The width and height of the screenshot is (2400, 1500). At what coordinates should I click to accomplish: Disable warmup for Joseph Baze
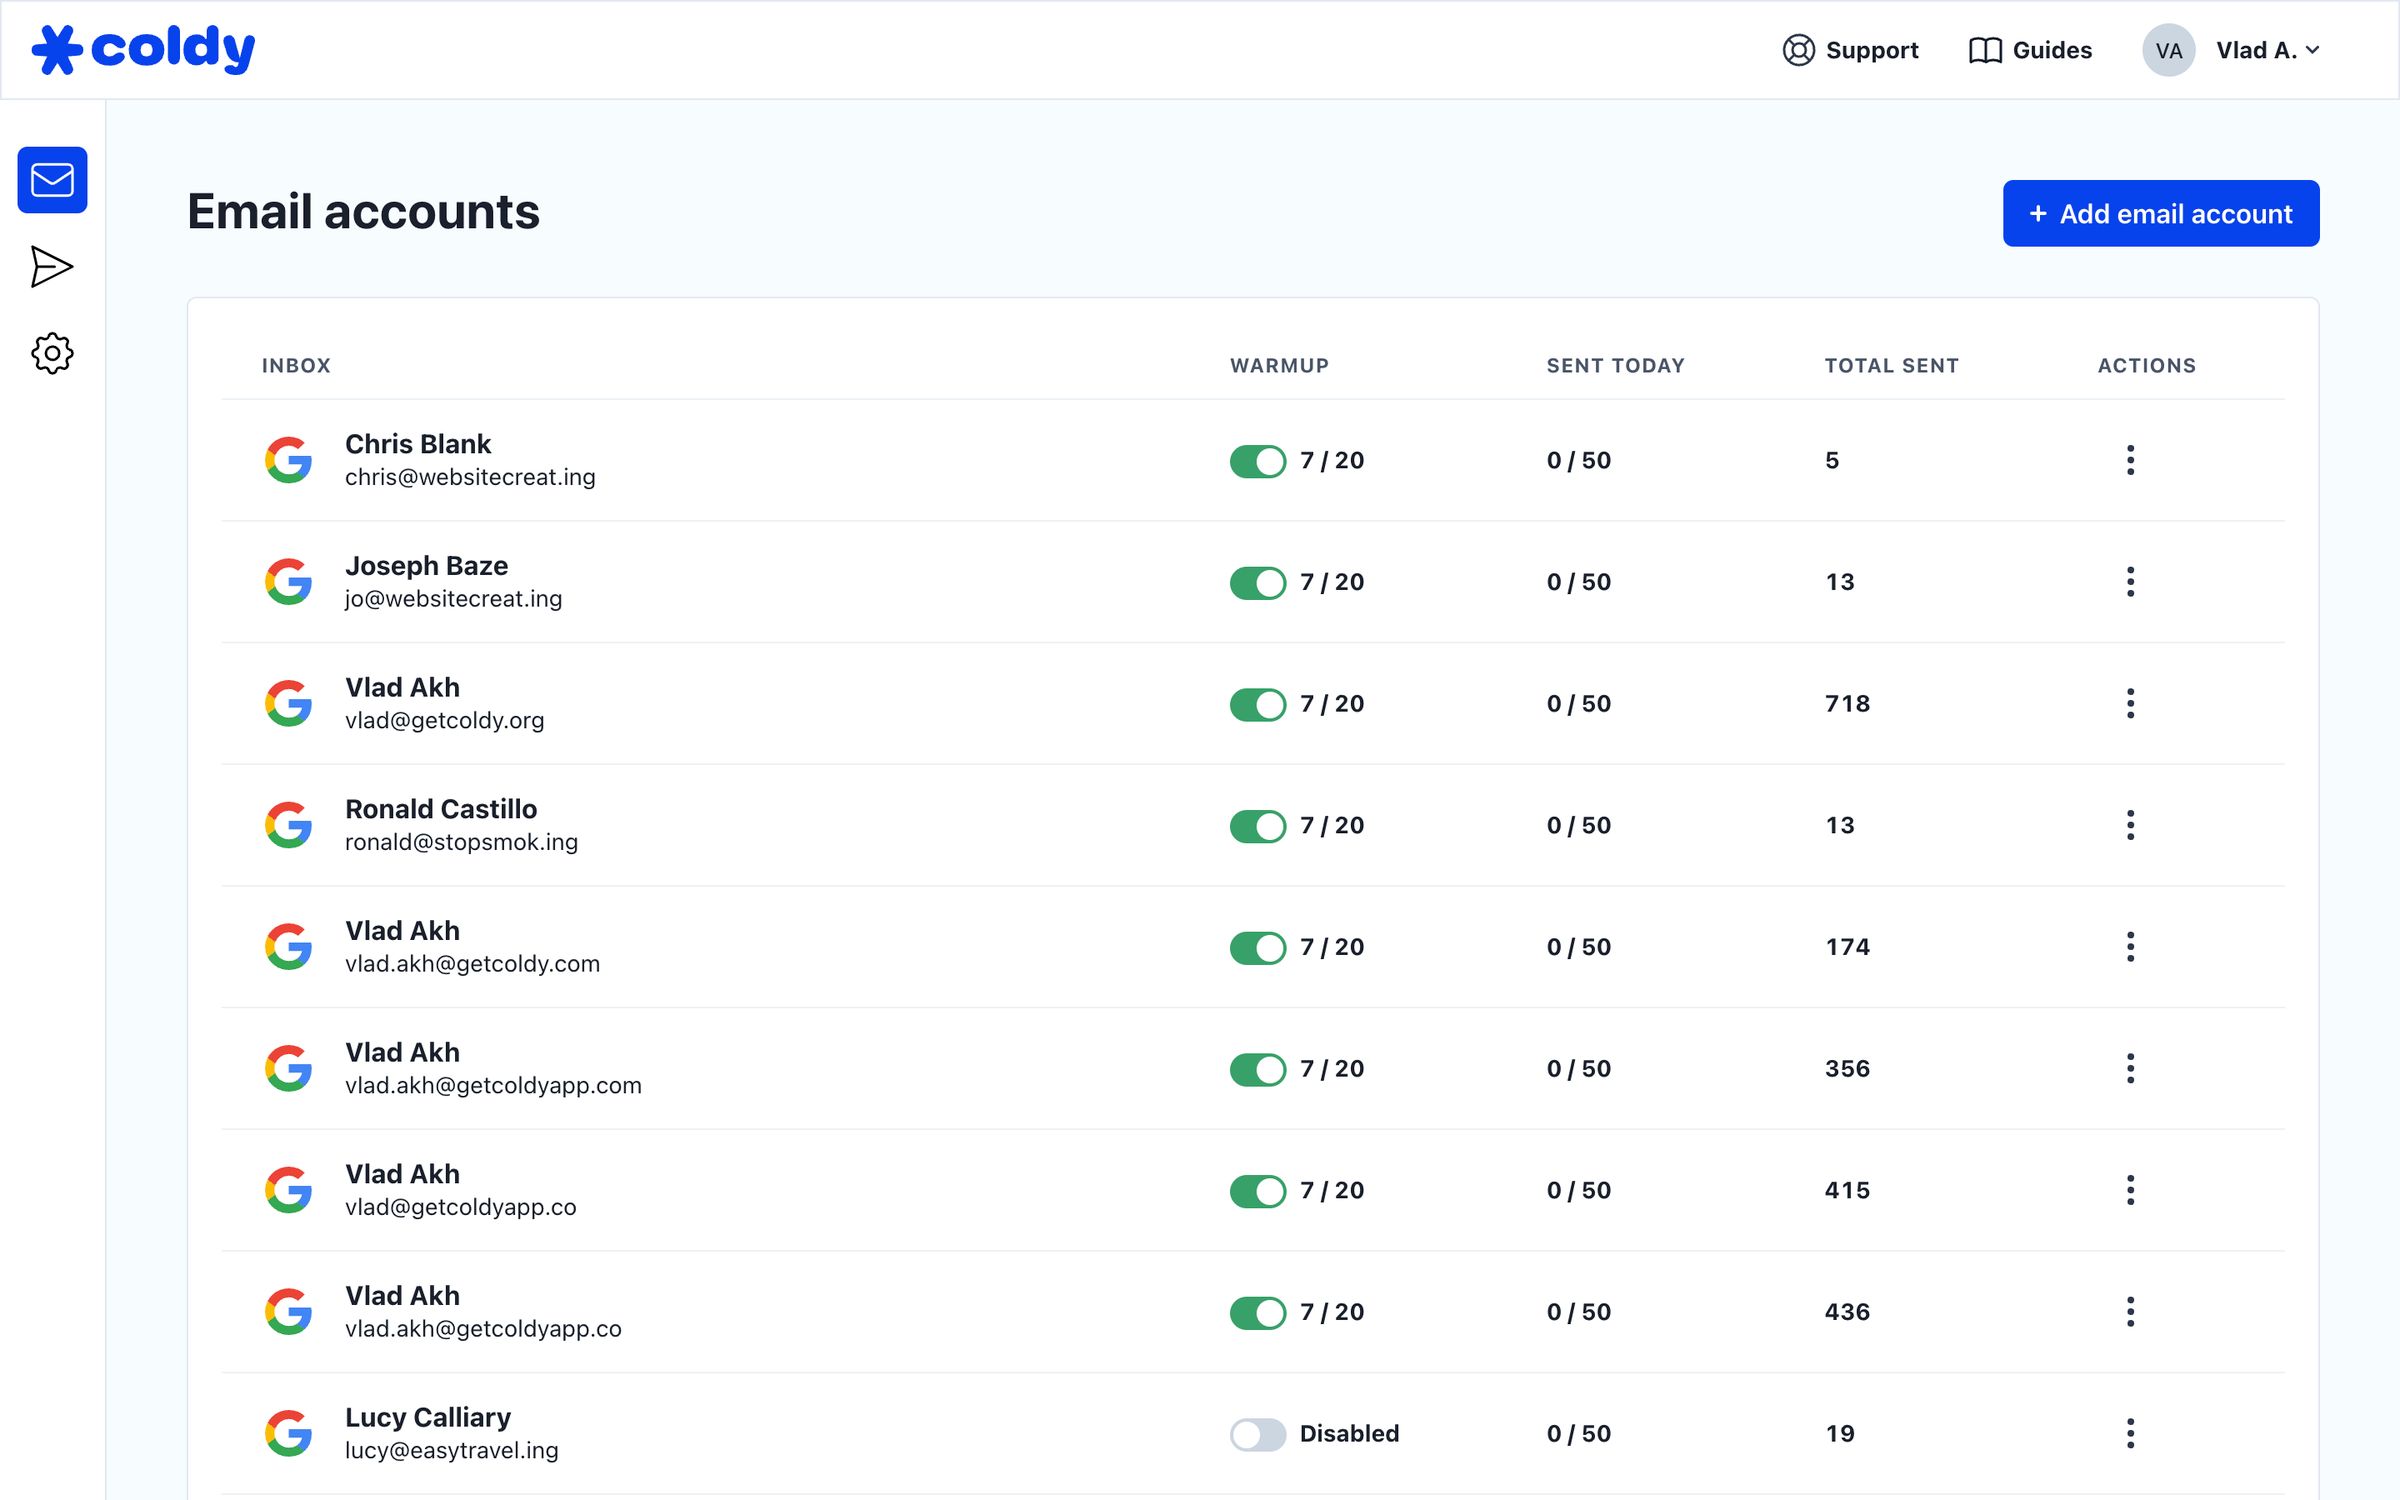tap(1257, 582)
